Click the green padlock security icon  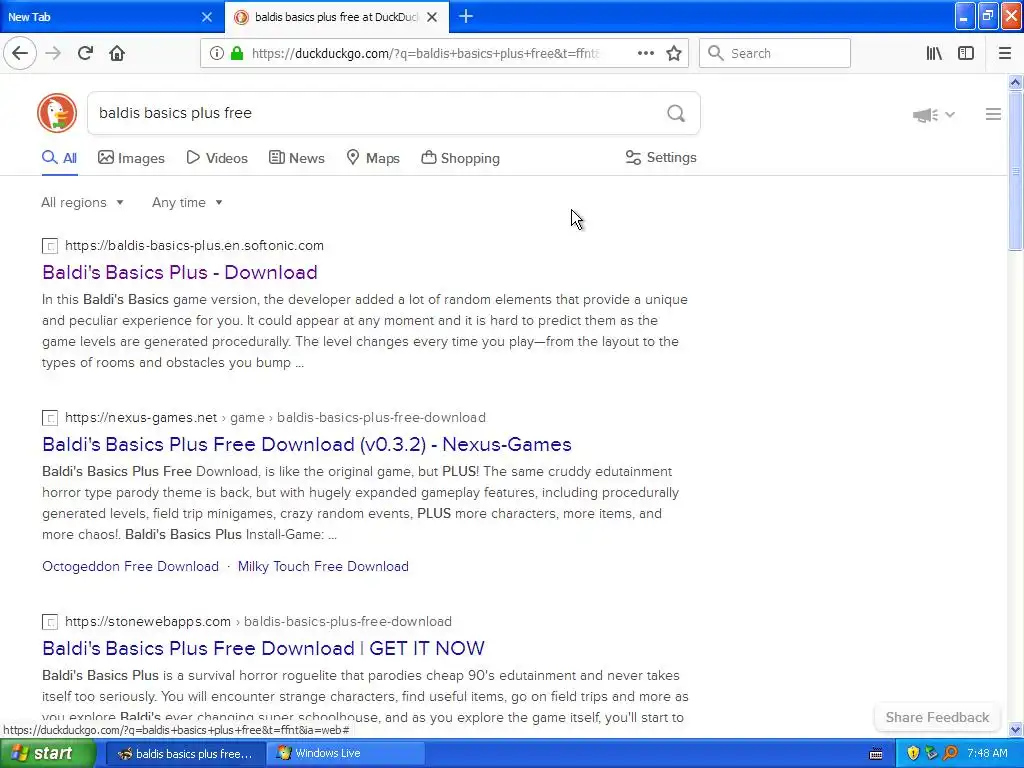[x=237, y=53]
